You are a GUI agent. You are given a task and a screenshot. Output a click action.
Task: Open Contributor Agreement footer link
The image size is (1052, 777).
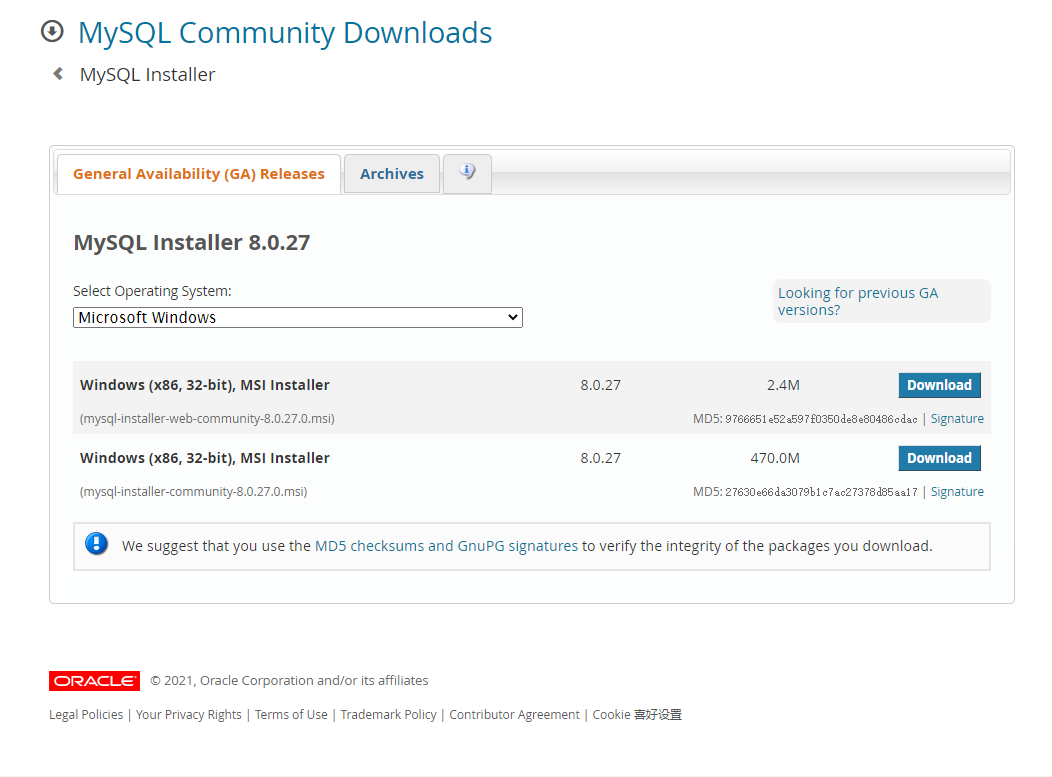[x=515, y=715]
